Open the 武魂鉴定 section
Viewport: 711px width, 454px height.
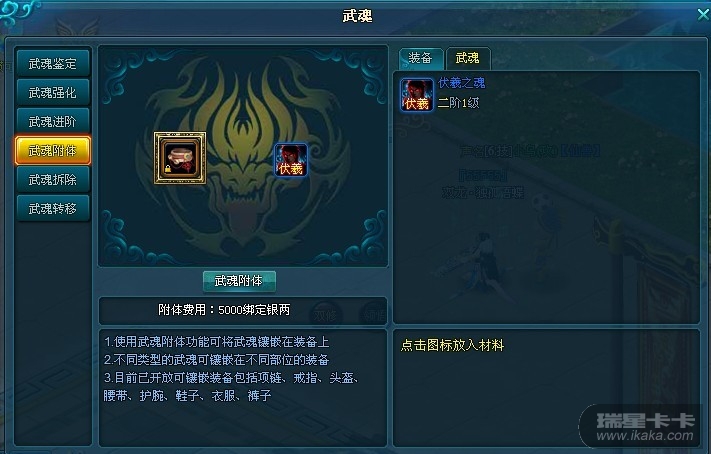53,63
